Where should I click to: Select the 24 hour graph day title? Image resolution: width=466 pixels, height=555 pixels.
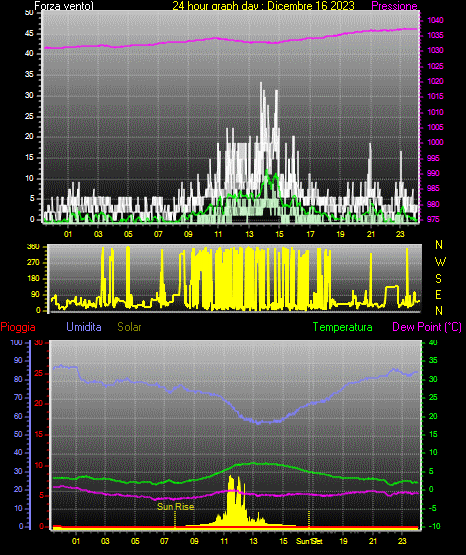263,6
